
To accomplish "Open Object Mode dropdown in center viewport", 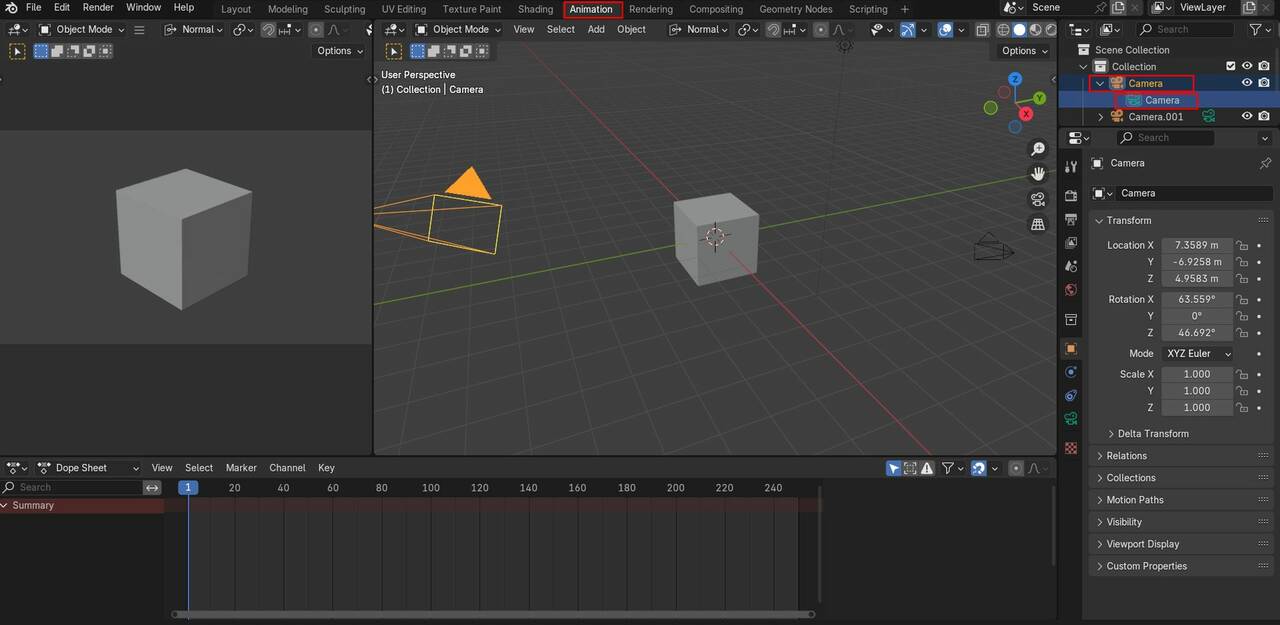I will (x=458, y=29).
